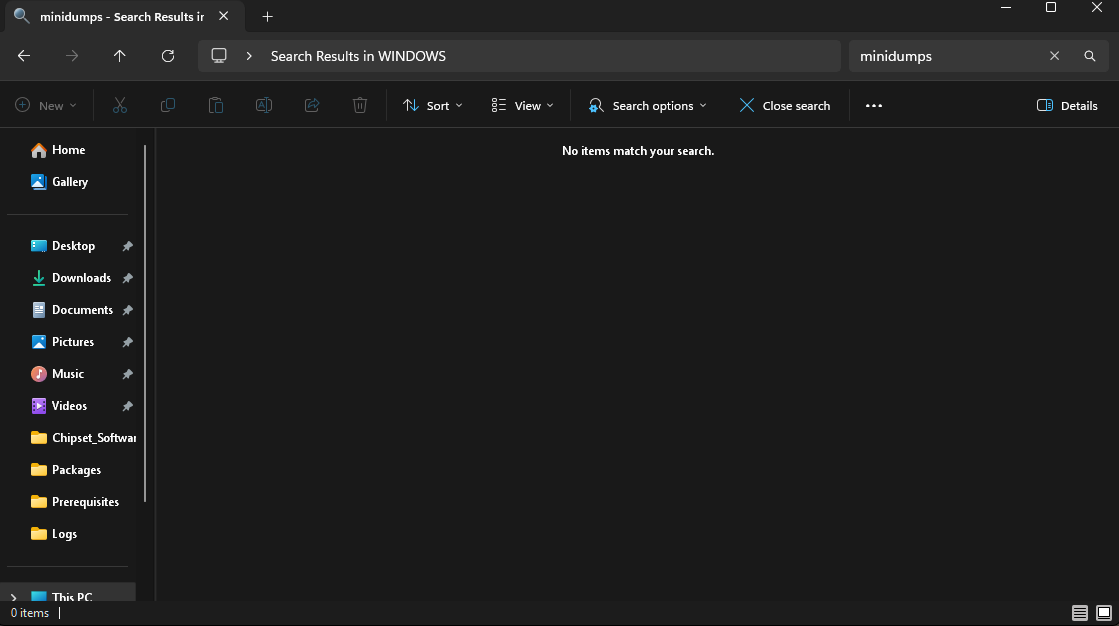This screenshot has height=626, width=1119.
Task: Open the View layout dropdown
Action: pos(522,106)
